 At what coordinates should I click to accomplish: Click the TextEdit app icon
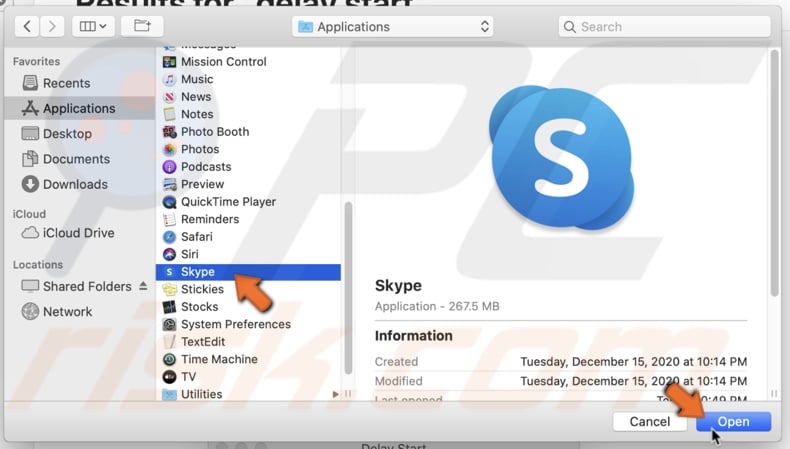click(x=169, y=342)
